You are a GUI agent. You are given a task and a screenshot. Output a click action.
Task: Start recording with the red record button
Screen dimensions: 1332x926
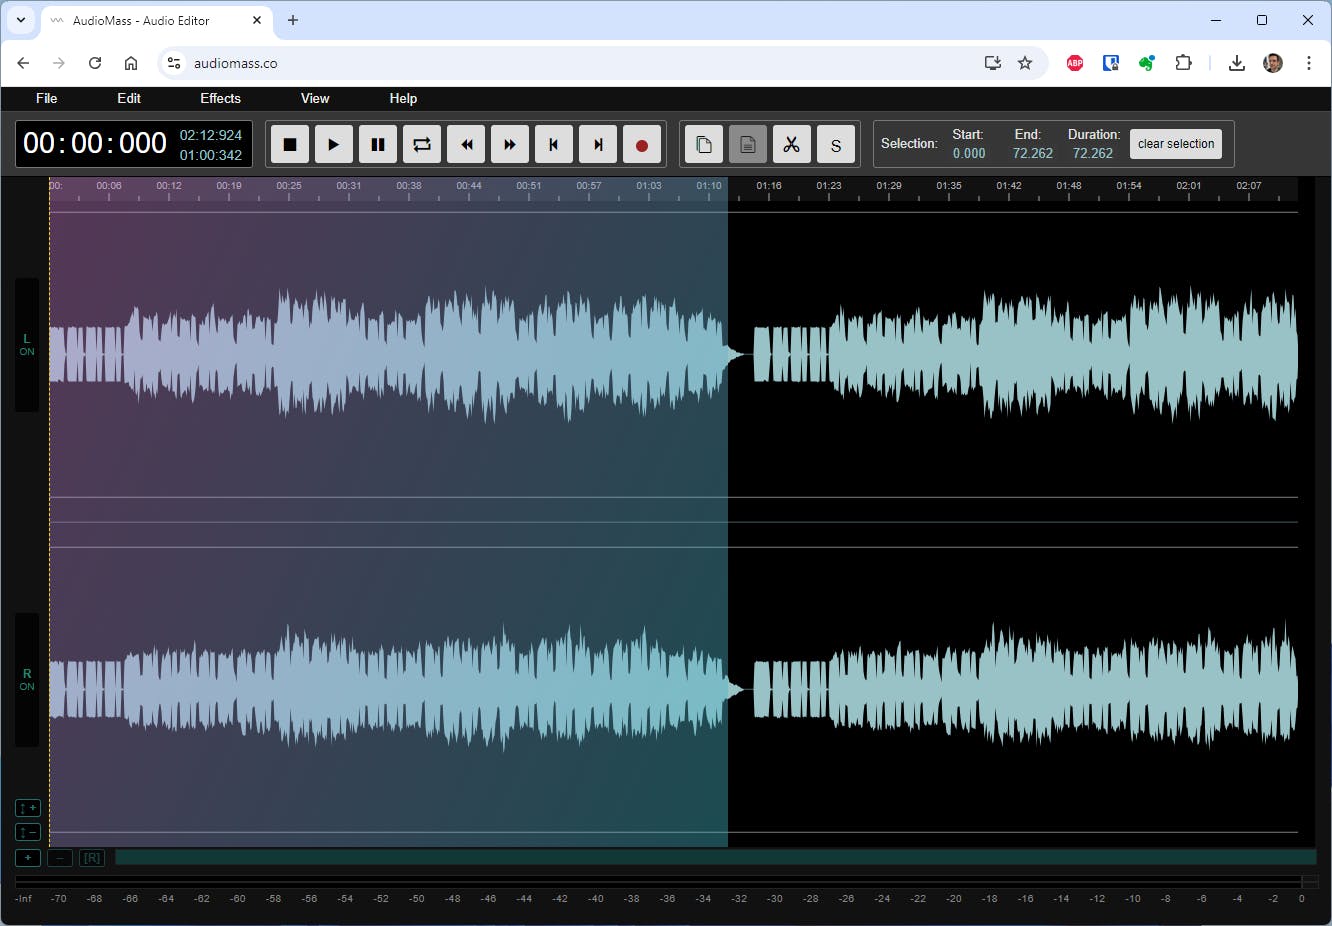pyautogui.click(x=642, y=145)
